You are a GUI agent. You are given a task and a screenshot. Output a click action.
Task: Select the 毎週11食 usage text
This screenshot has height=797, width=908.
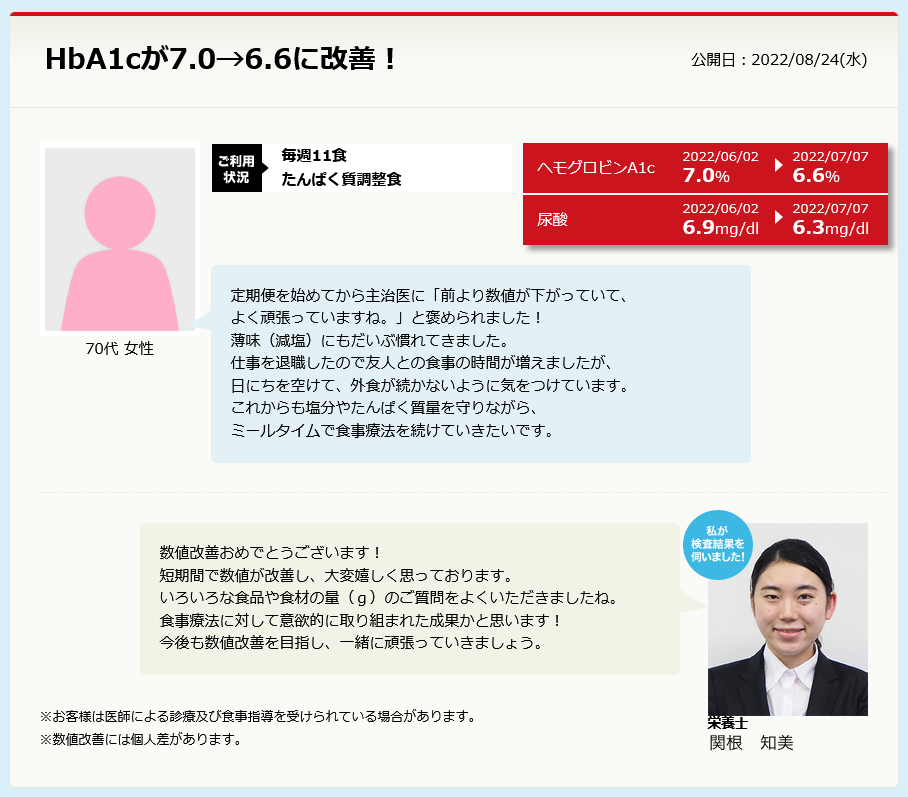pyautogui.click(x=314, y=155)
